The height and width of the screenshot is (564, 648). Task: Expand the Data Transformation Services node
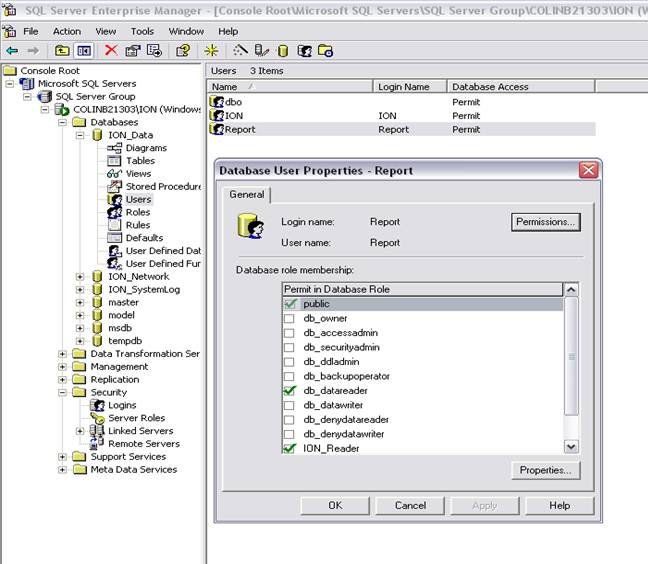(x=62, y=354)
